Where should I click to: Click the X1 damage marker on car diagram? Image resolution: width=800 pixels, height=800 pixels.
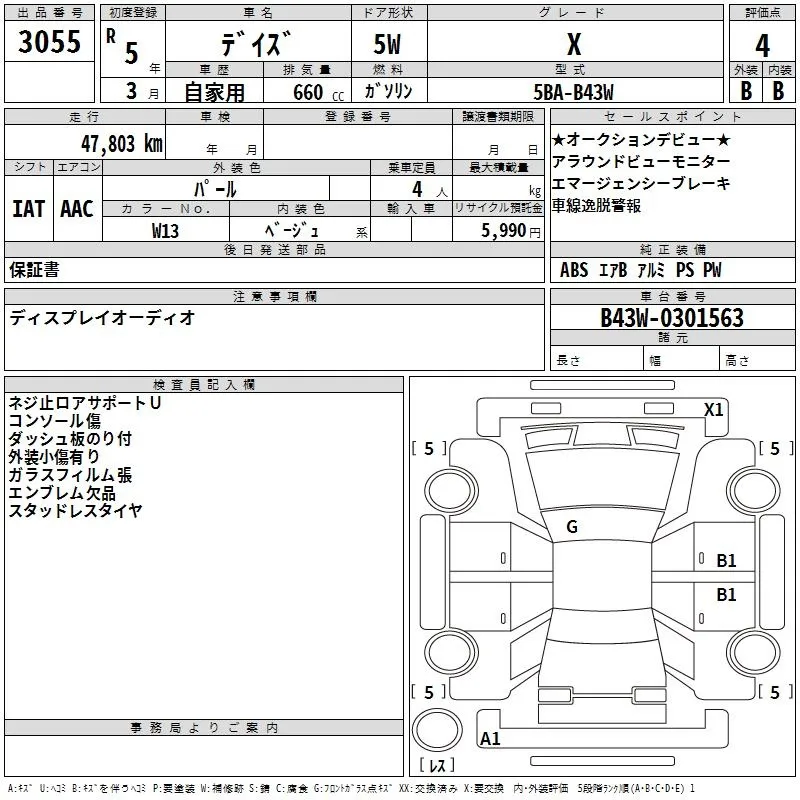click(x=713, y=409)
